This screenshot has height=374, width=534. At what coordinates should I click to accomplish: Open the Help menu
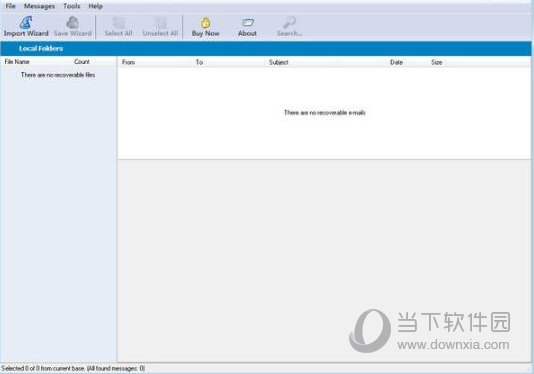coord(95,6)
